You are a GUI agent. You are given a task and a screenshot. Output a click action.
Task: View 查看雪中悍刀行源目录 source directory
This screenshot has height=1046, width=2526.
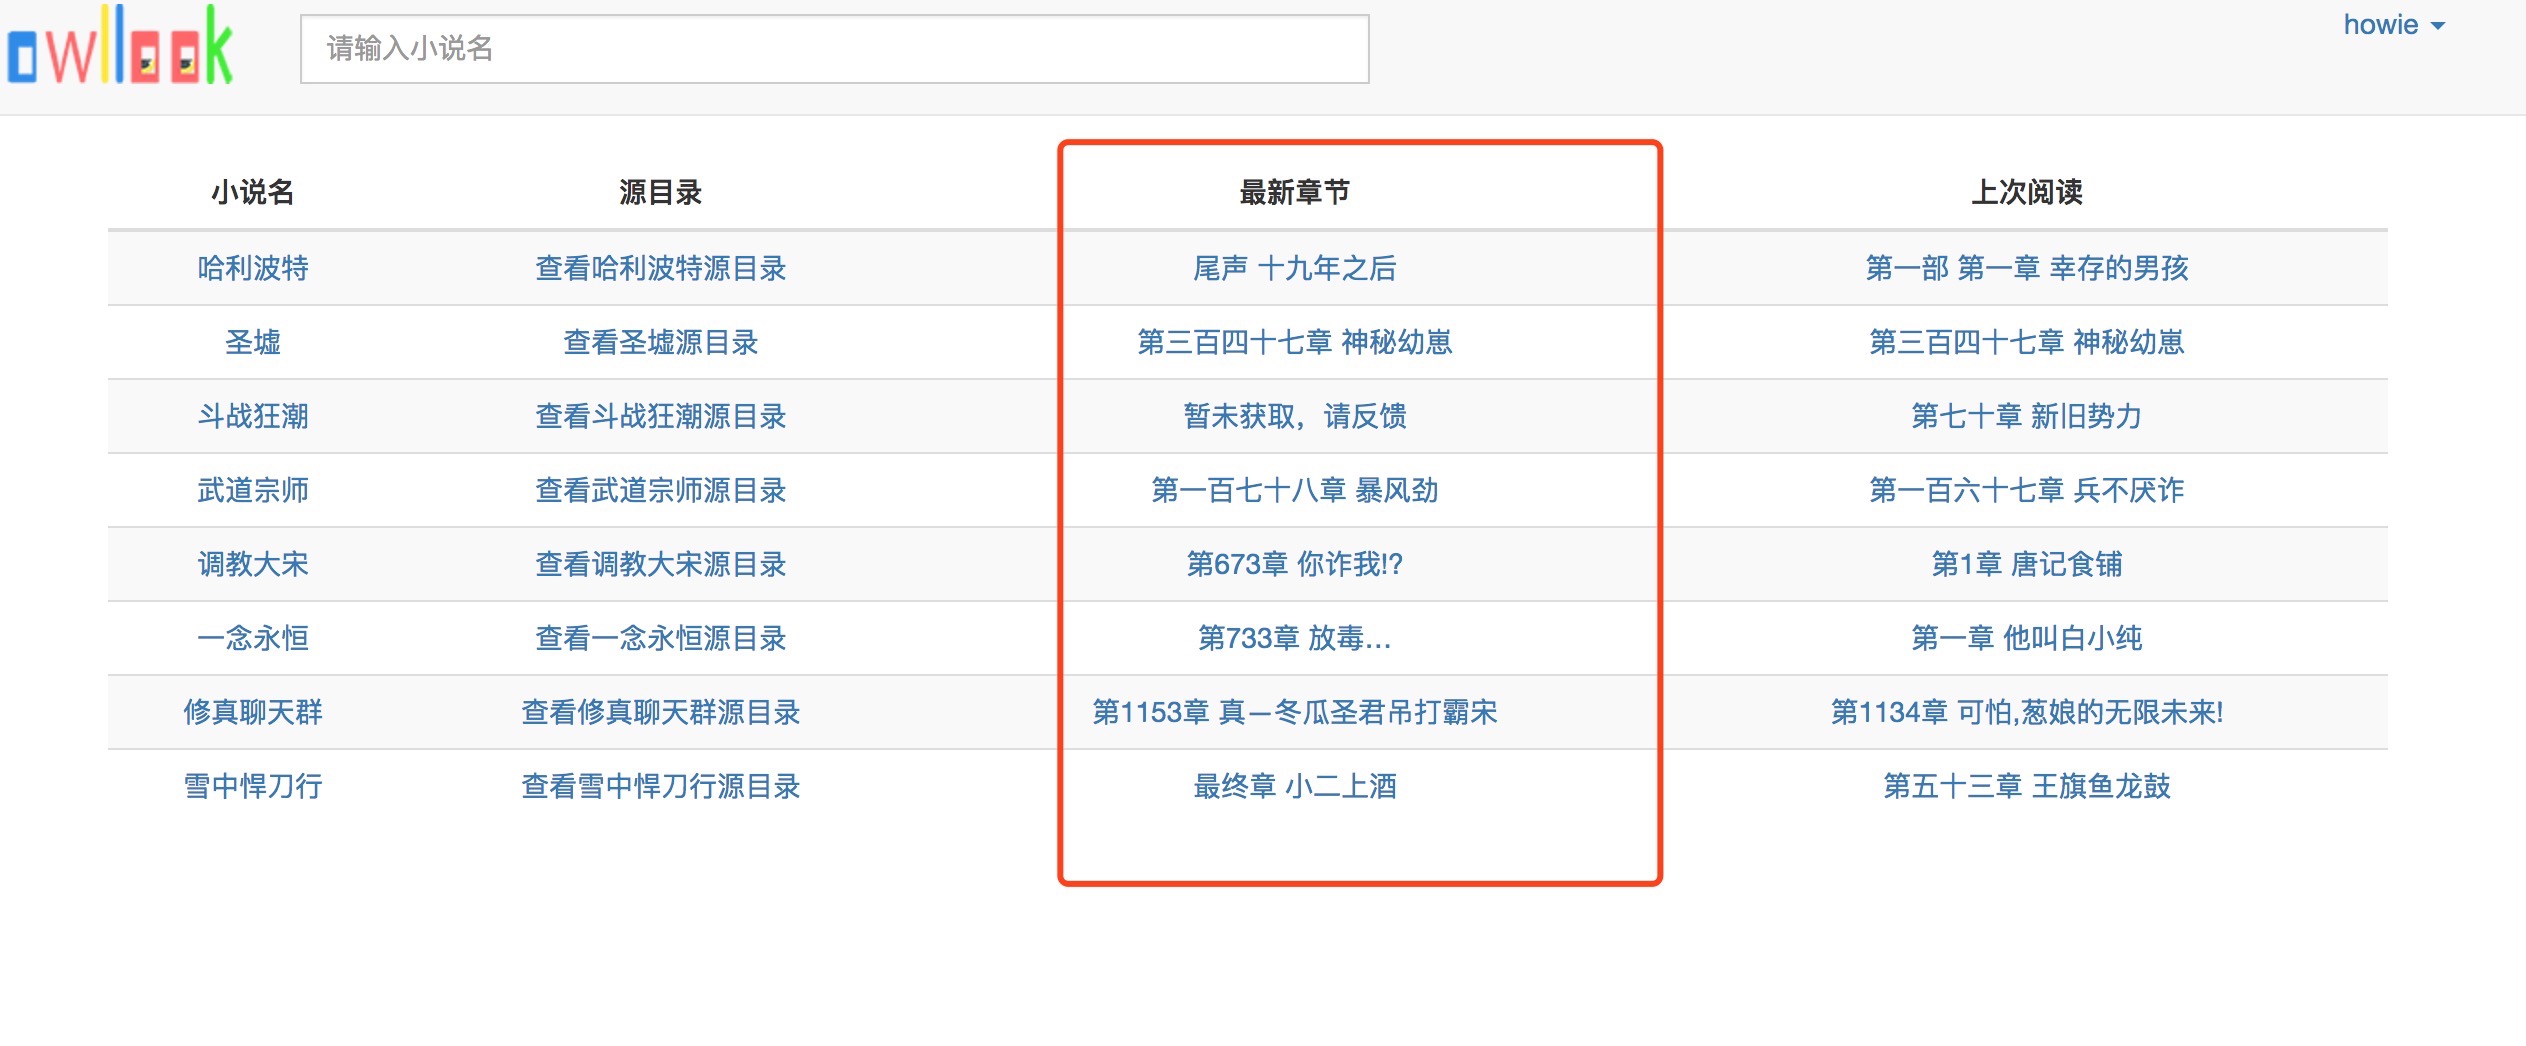click(x=660, y=786)
